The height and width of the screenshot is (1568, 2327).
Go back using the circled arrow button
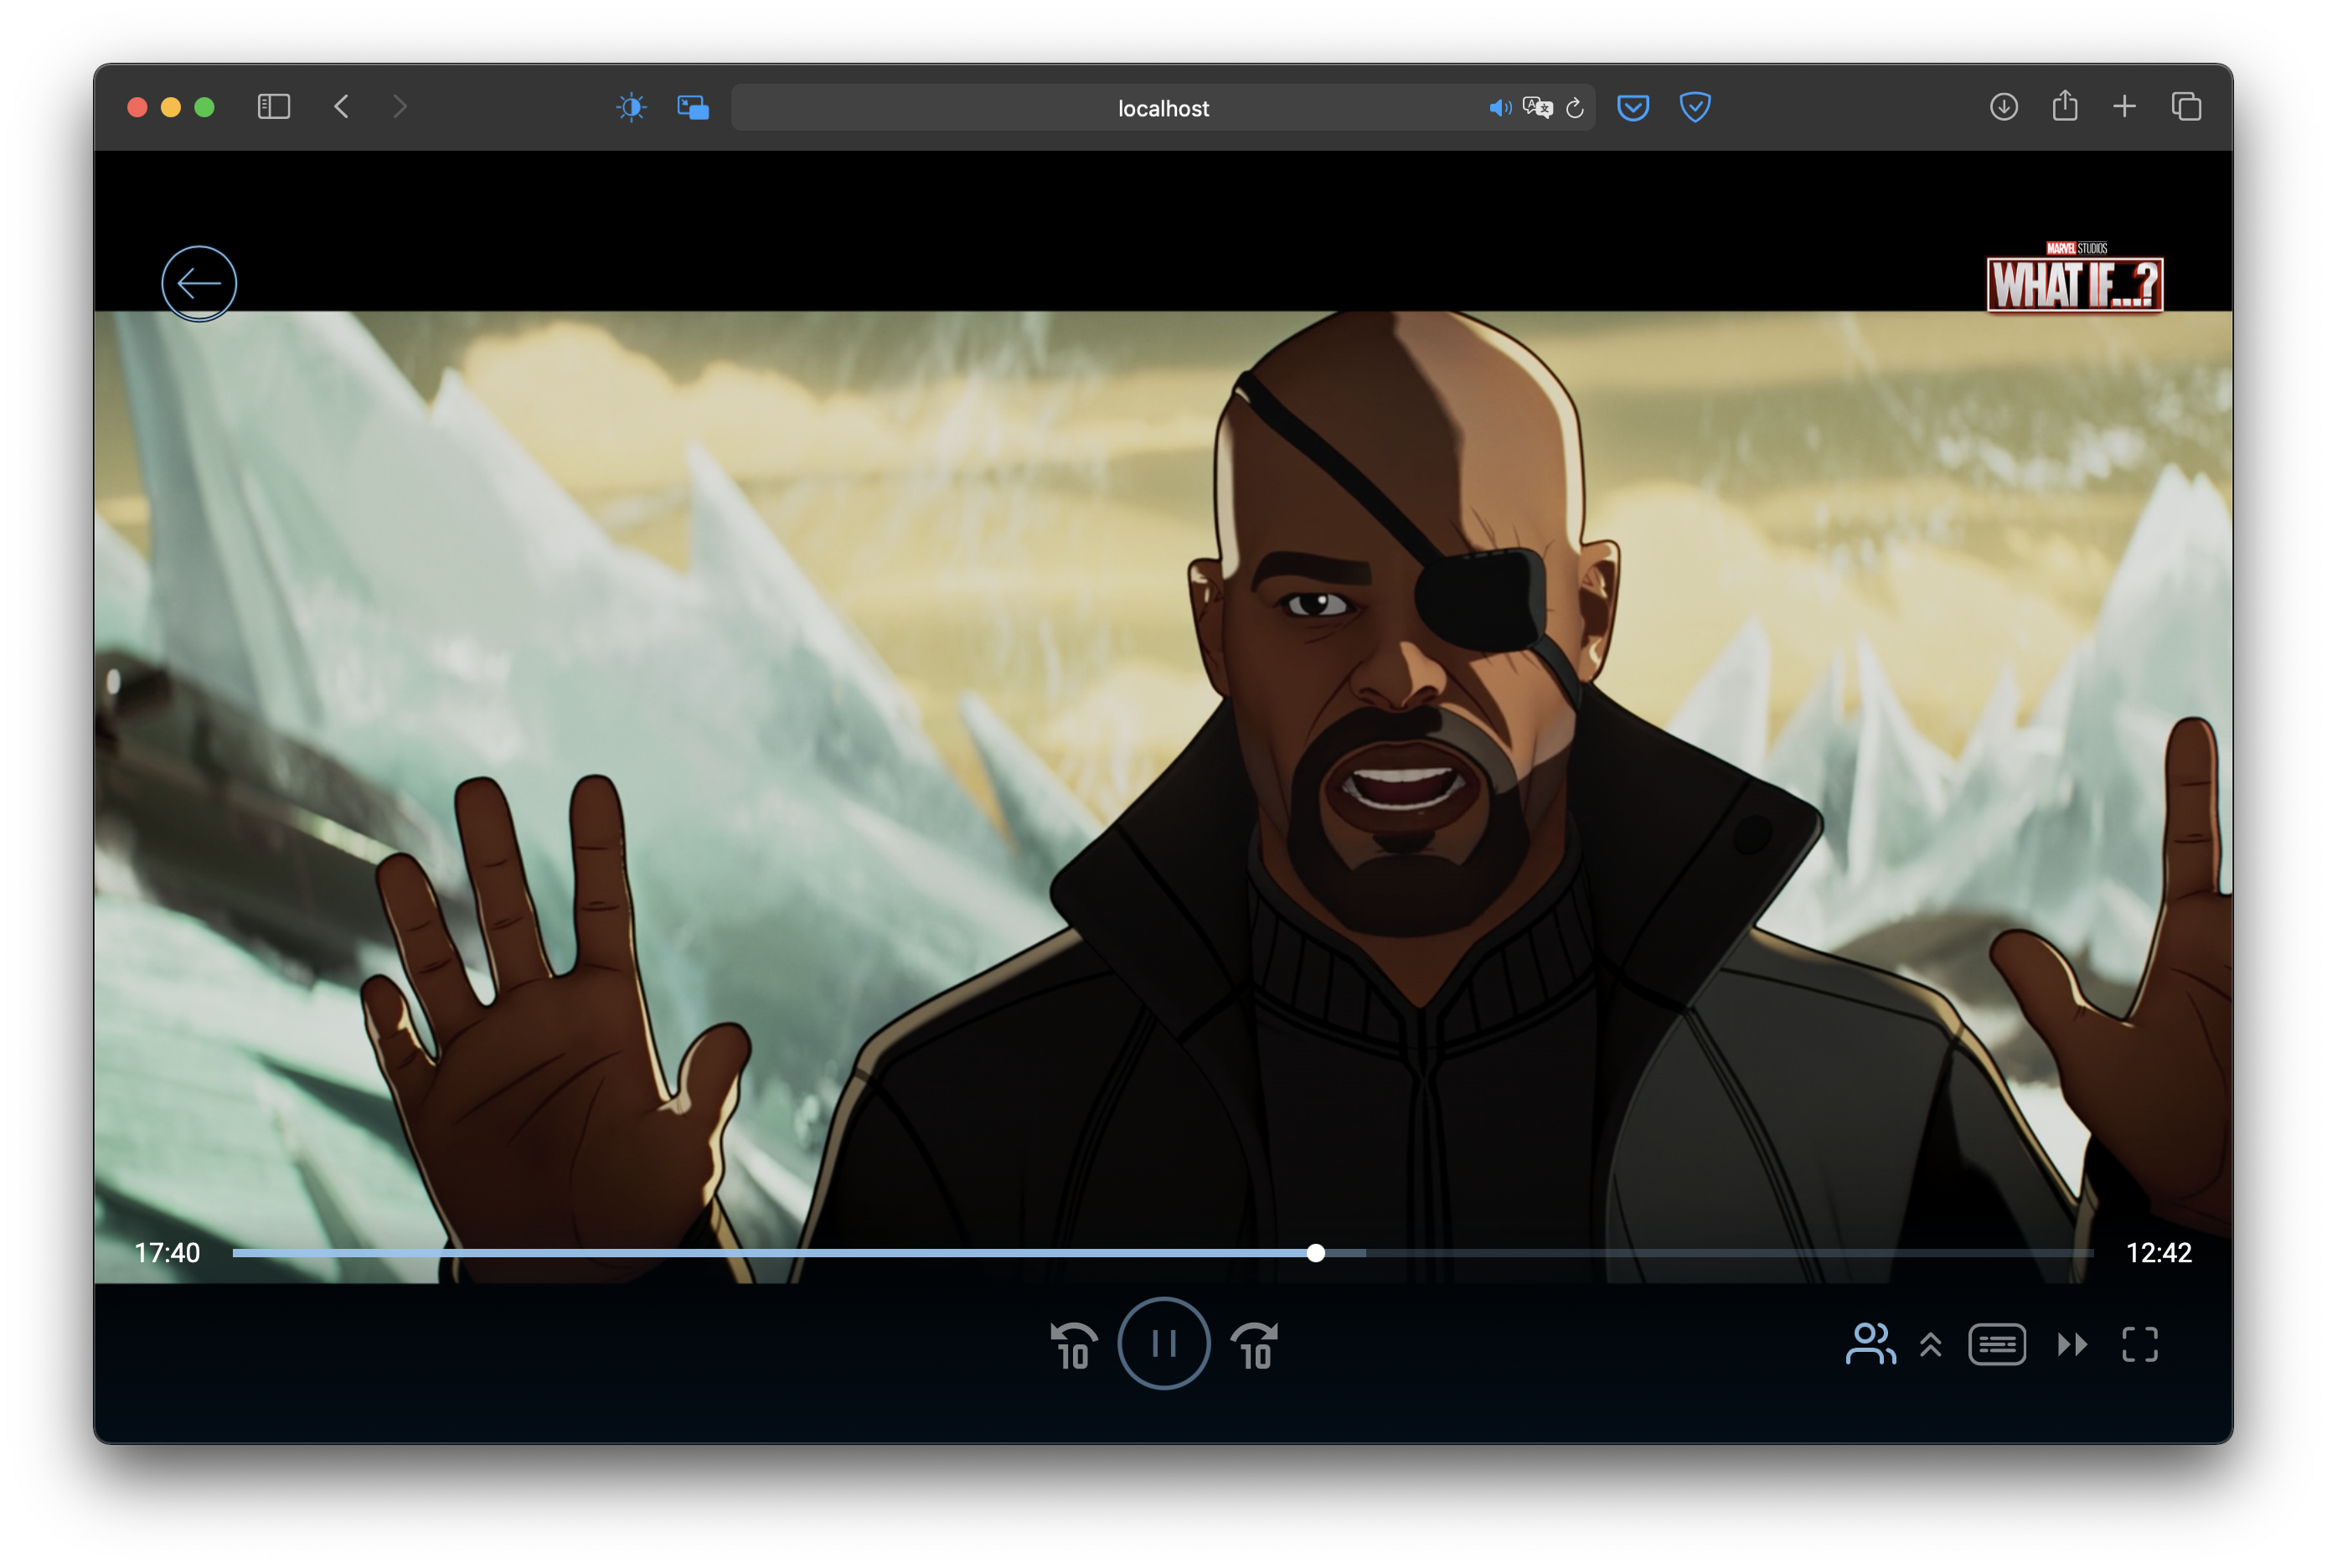pos(199,283)
